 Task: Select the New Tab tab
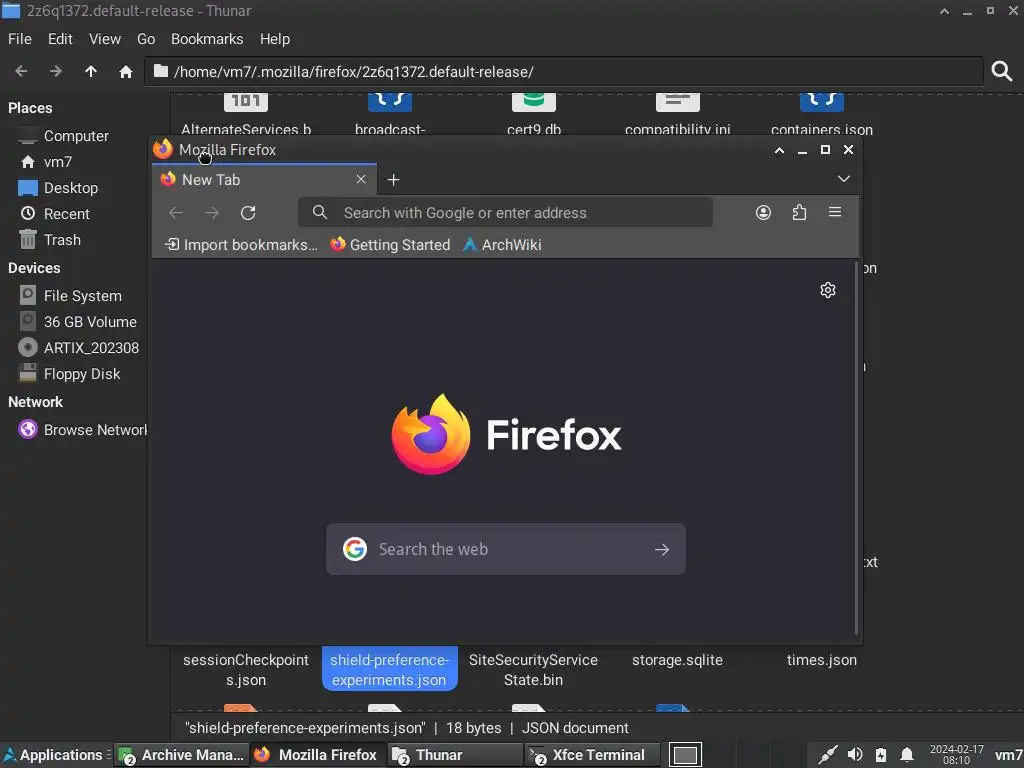[264, 180]
